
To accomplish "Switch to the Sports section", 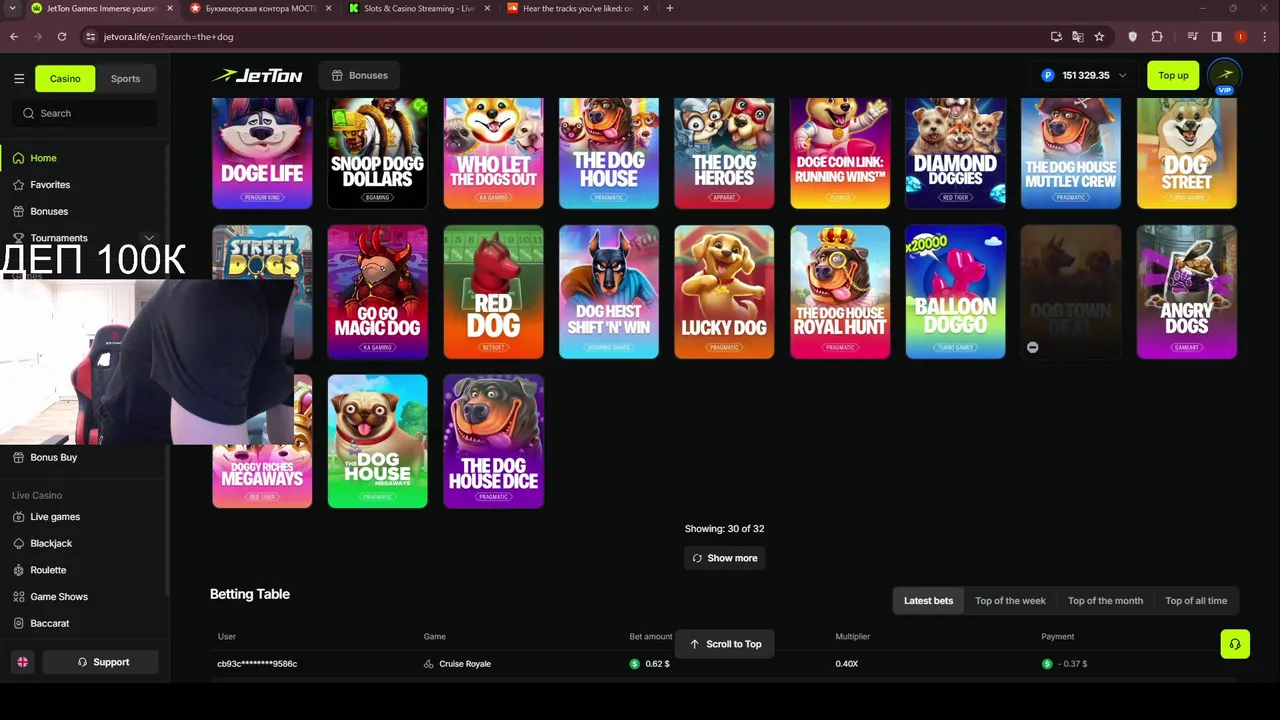I will 125,78.
